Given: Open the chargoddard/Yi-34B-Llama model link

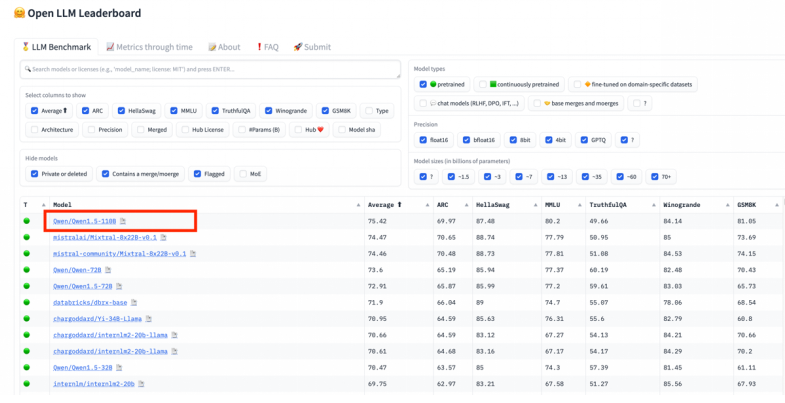Looking at the screenshot, I should (98, 319).
